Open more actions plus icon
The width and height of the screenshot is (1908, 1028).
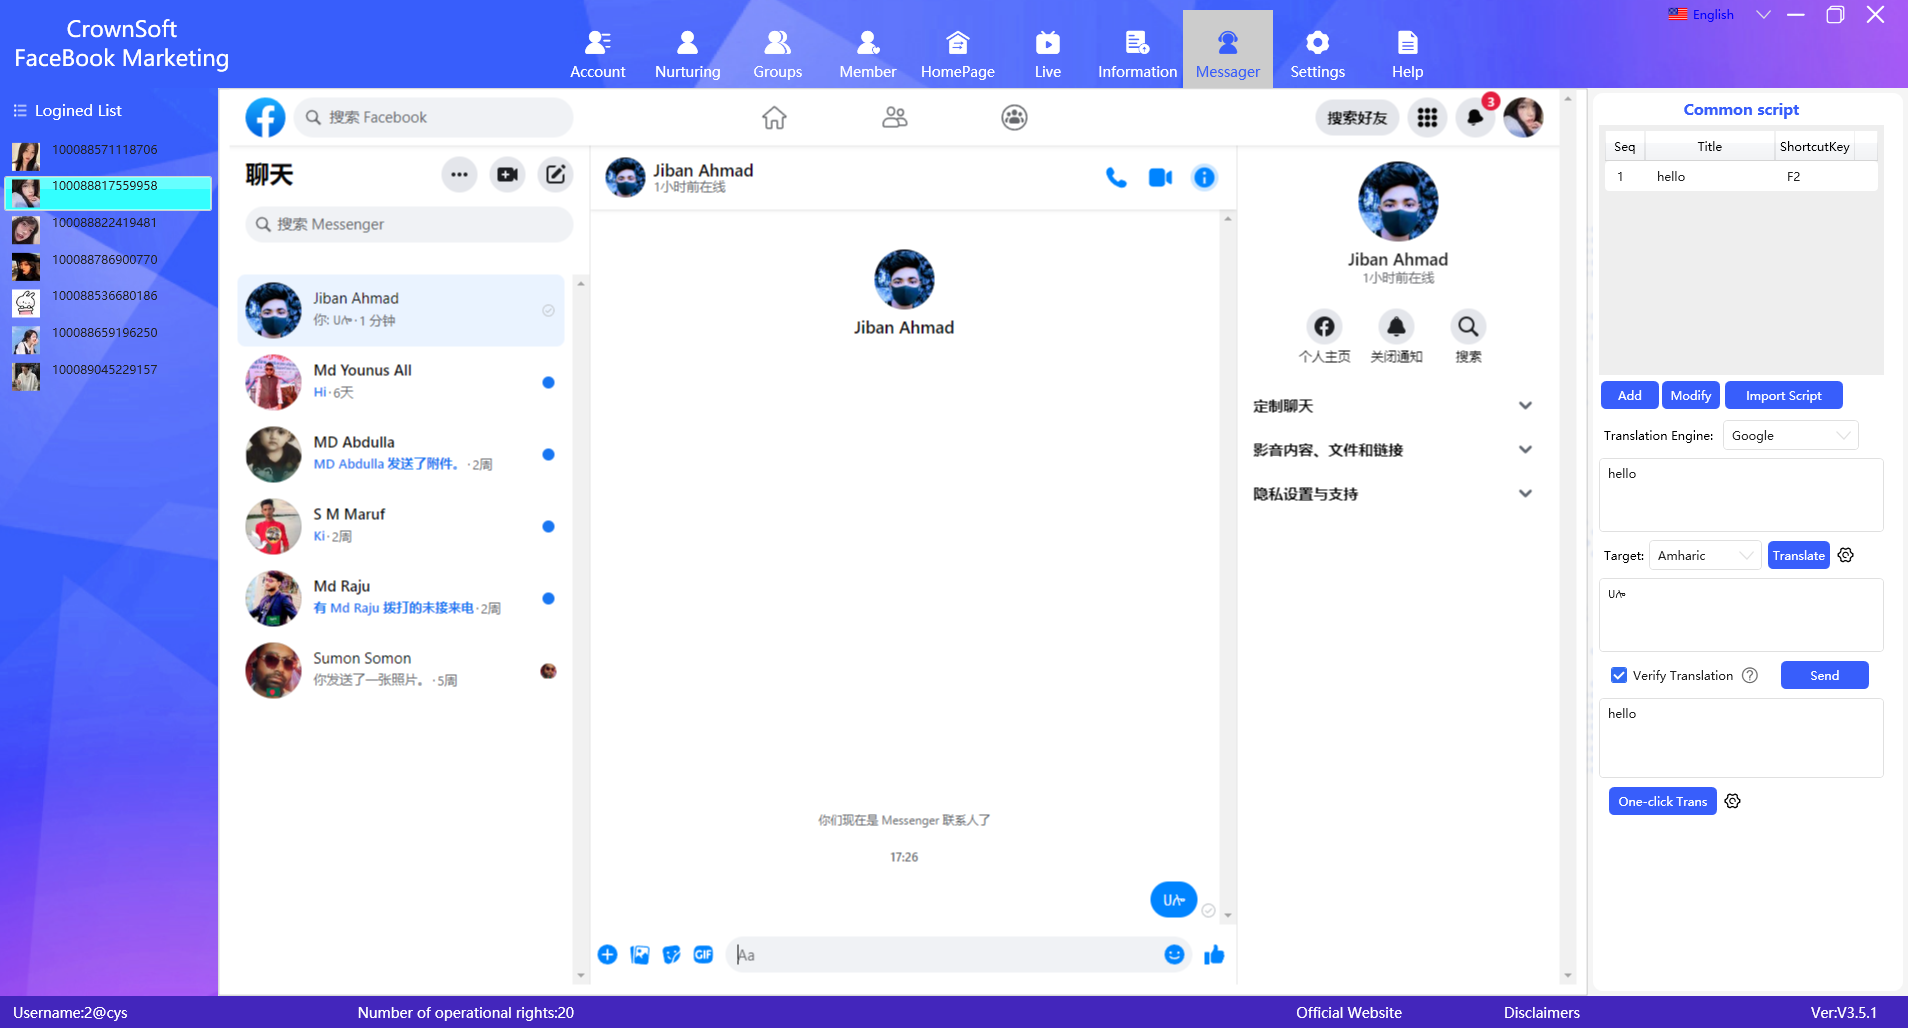pos(607,954)
